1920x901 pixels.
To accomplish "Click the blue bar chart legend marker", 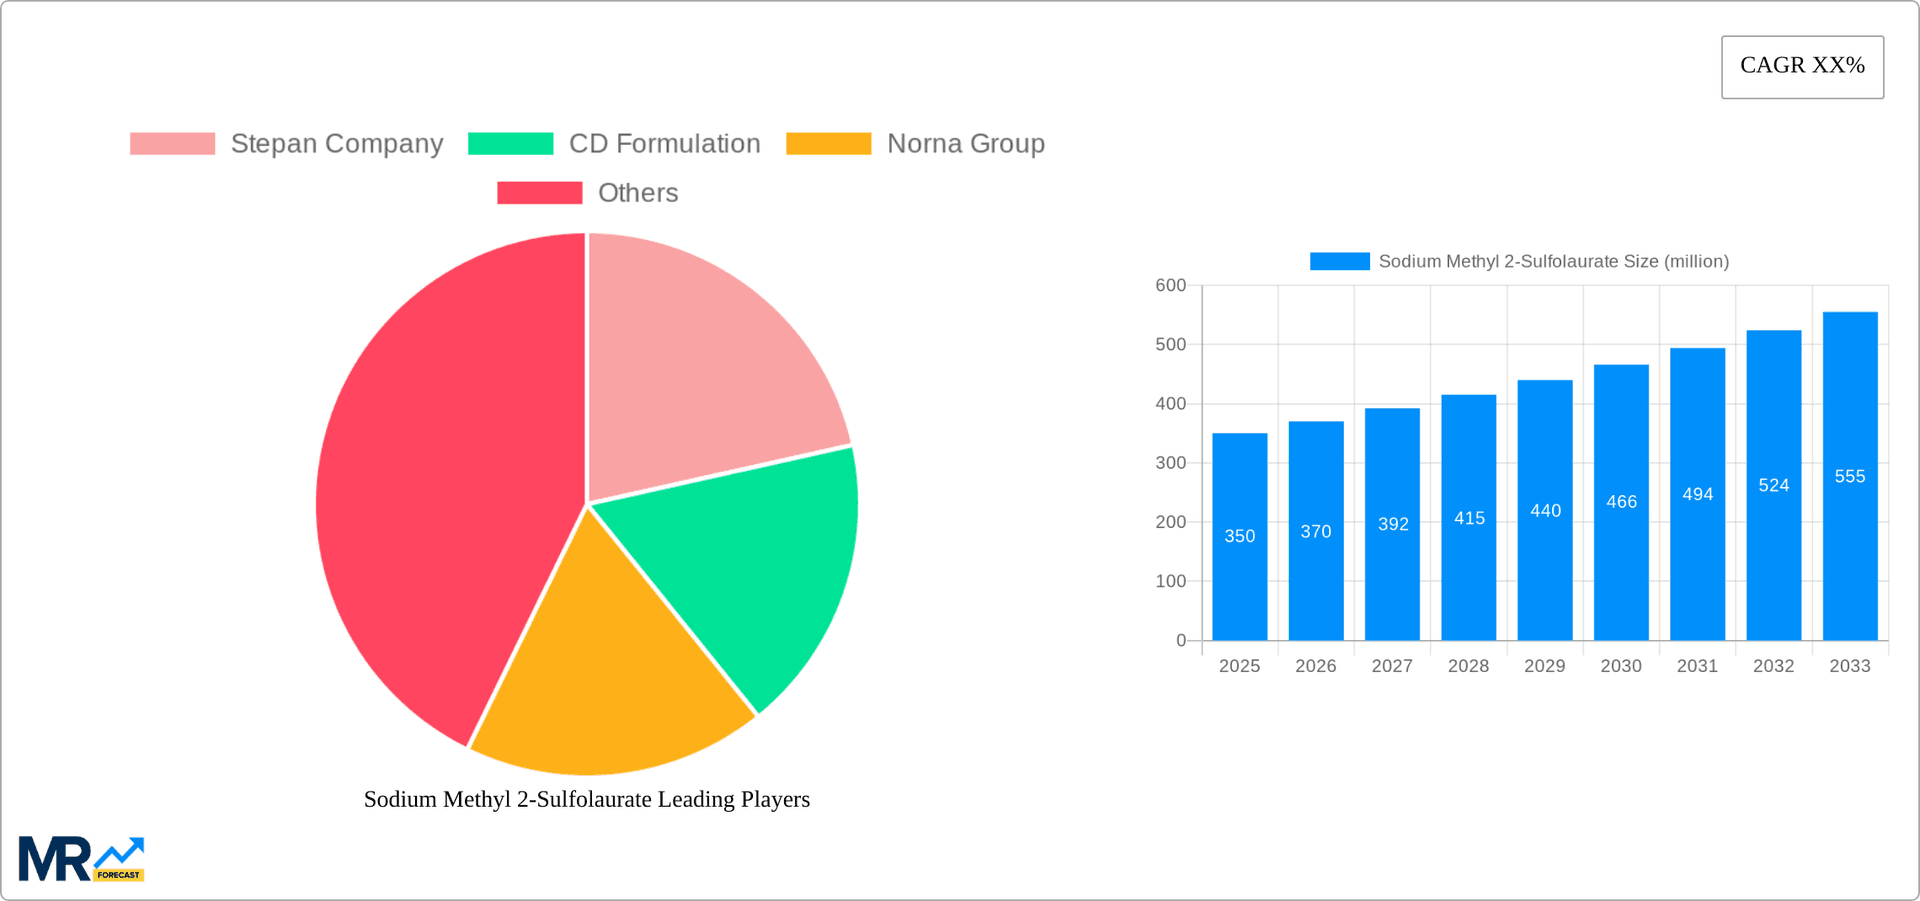I will coord(1339,261).
